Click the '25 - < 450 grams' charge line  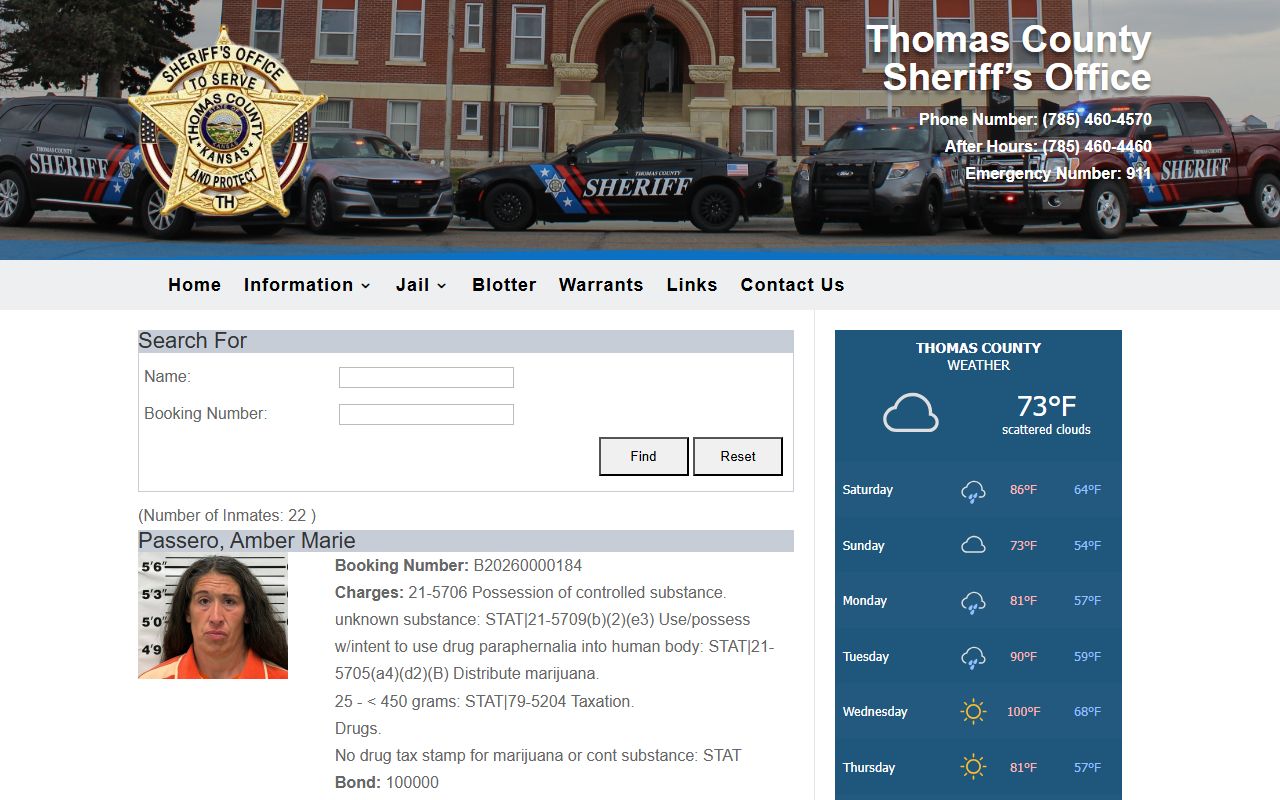[x=484, y=702]
